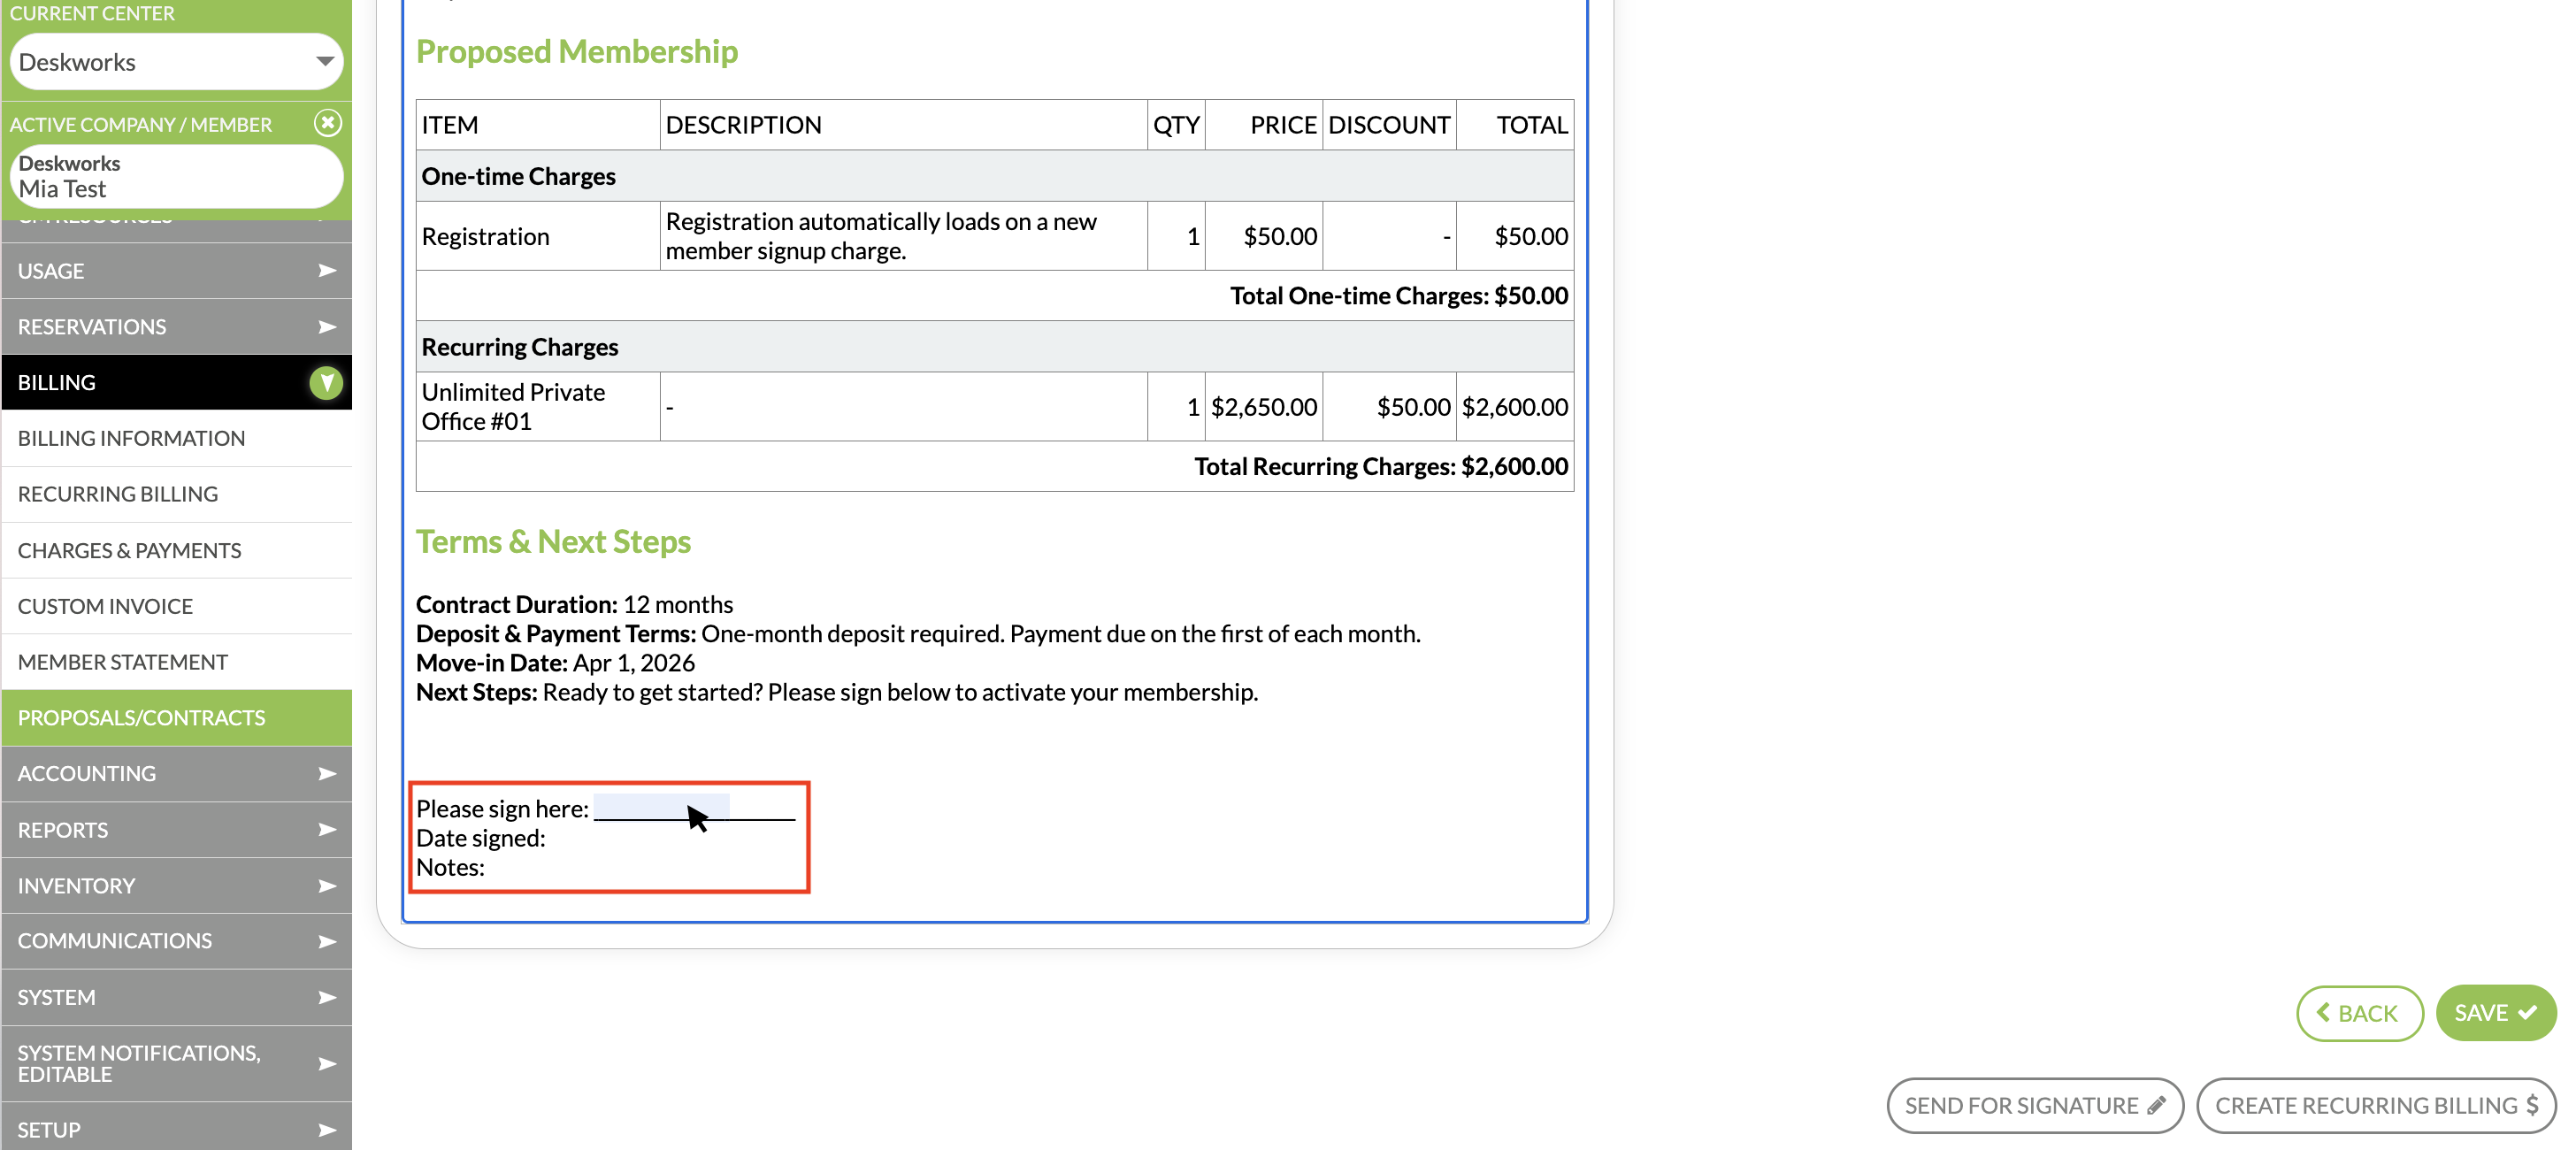Click dollar icon on Create Recurring Billing
The height and width of the screenshot is (1150, 2576).
tap(2532, 1105)
